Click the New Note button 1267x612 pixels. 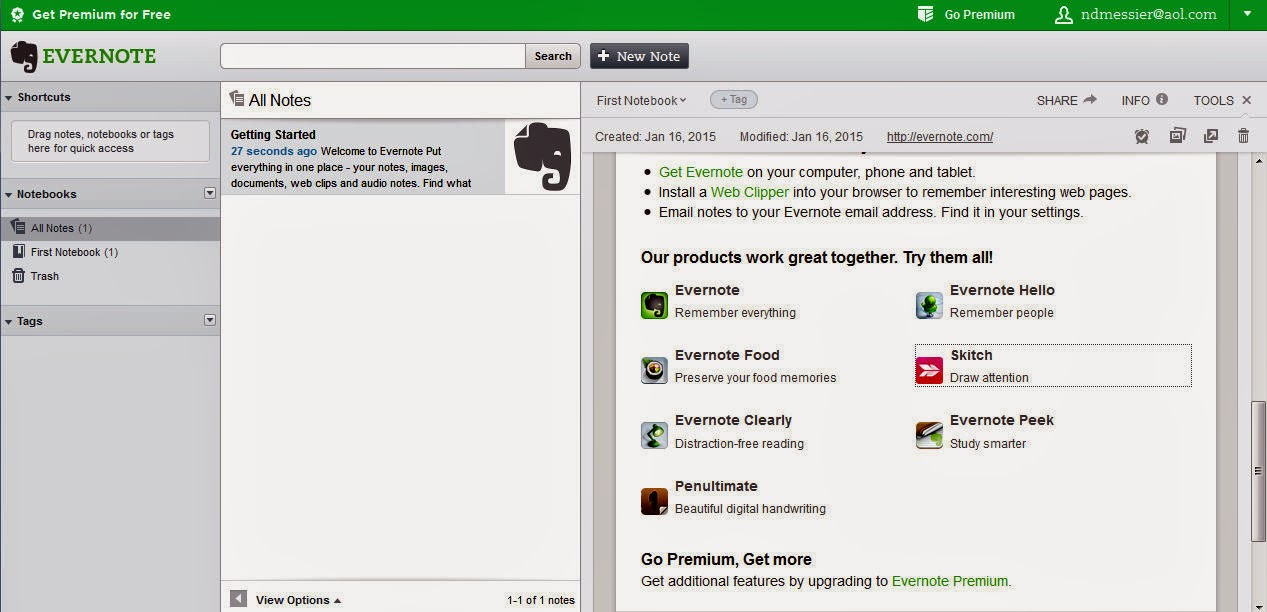639,56
